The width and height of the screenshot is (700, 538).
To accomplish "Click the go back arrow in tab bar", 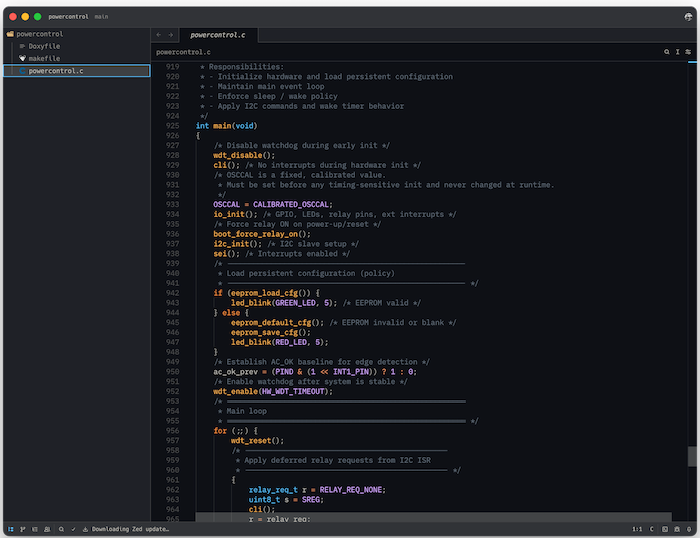I will point(158,35).
